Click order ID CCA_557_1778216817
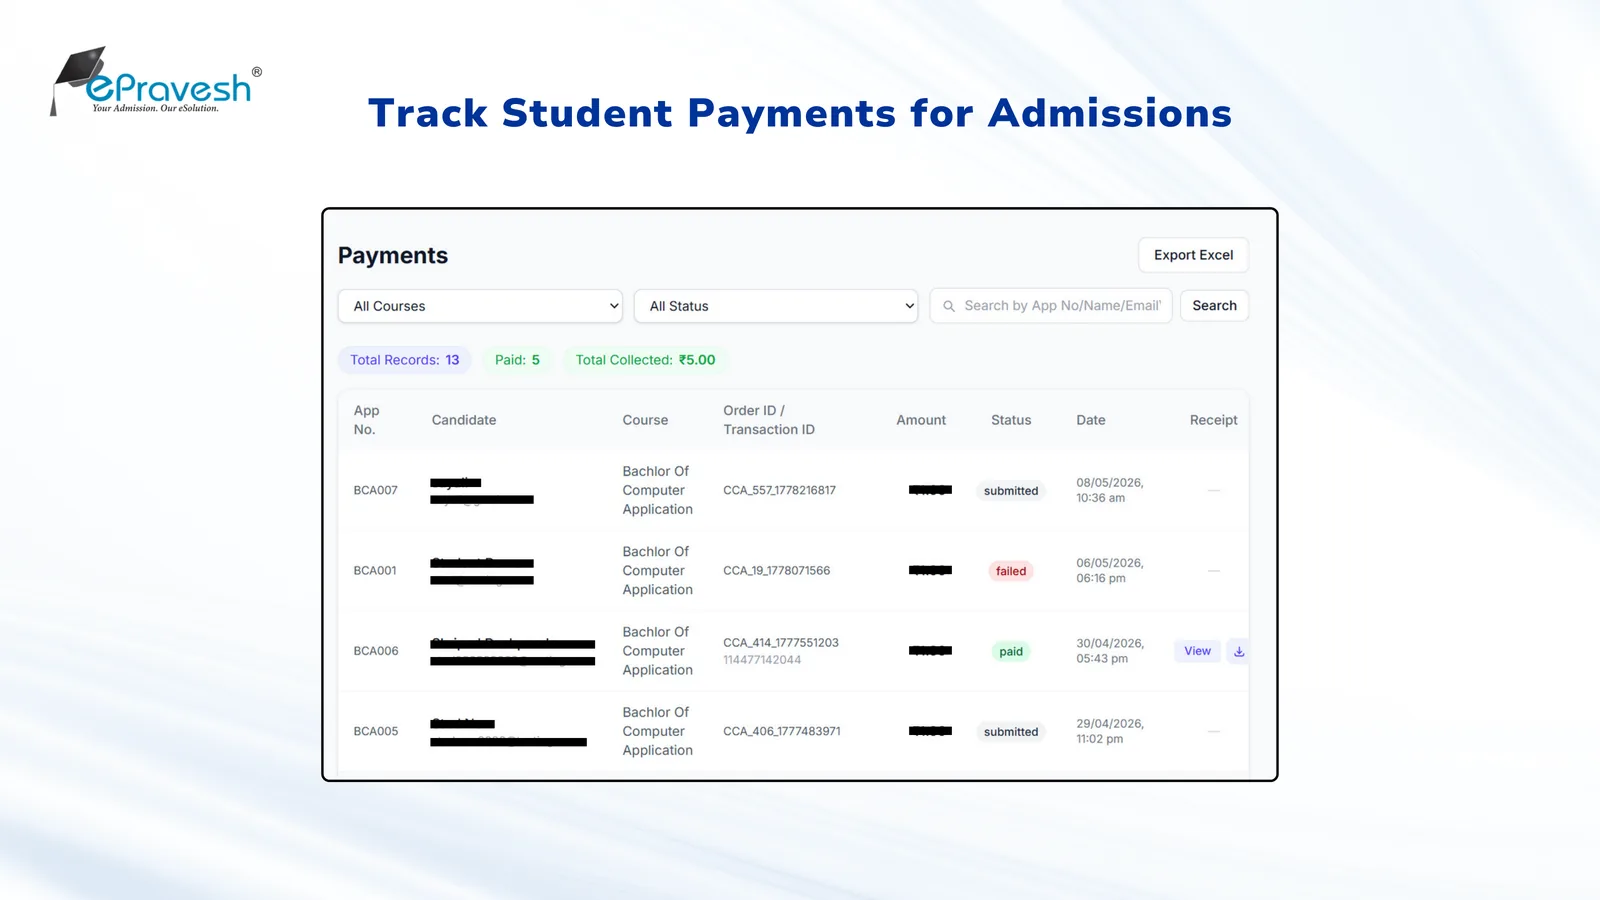The height and width of the screenshot is (900, 1600). click(x=780, y=490)
